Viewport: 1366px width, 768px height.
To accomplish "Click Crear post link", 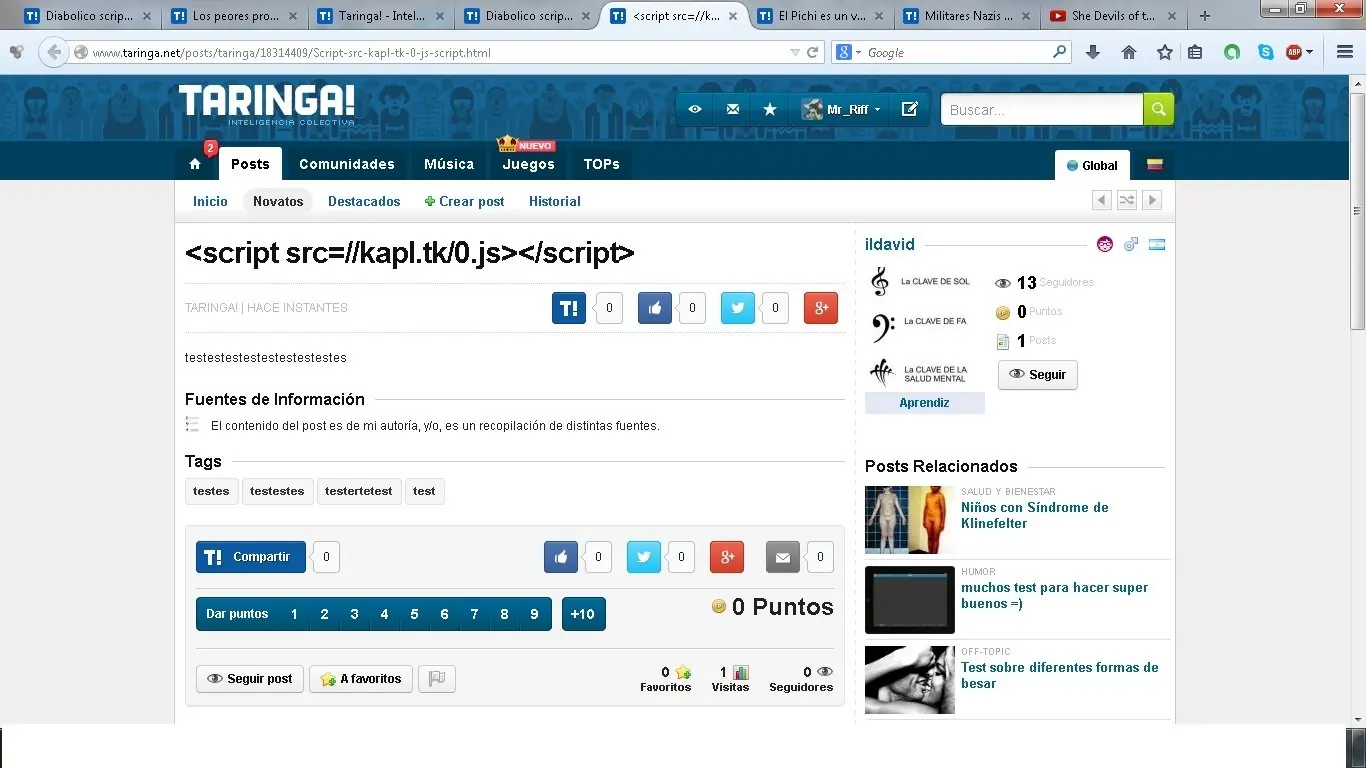I will (464, 201).
